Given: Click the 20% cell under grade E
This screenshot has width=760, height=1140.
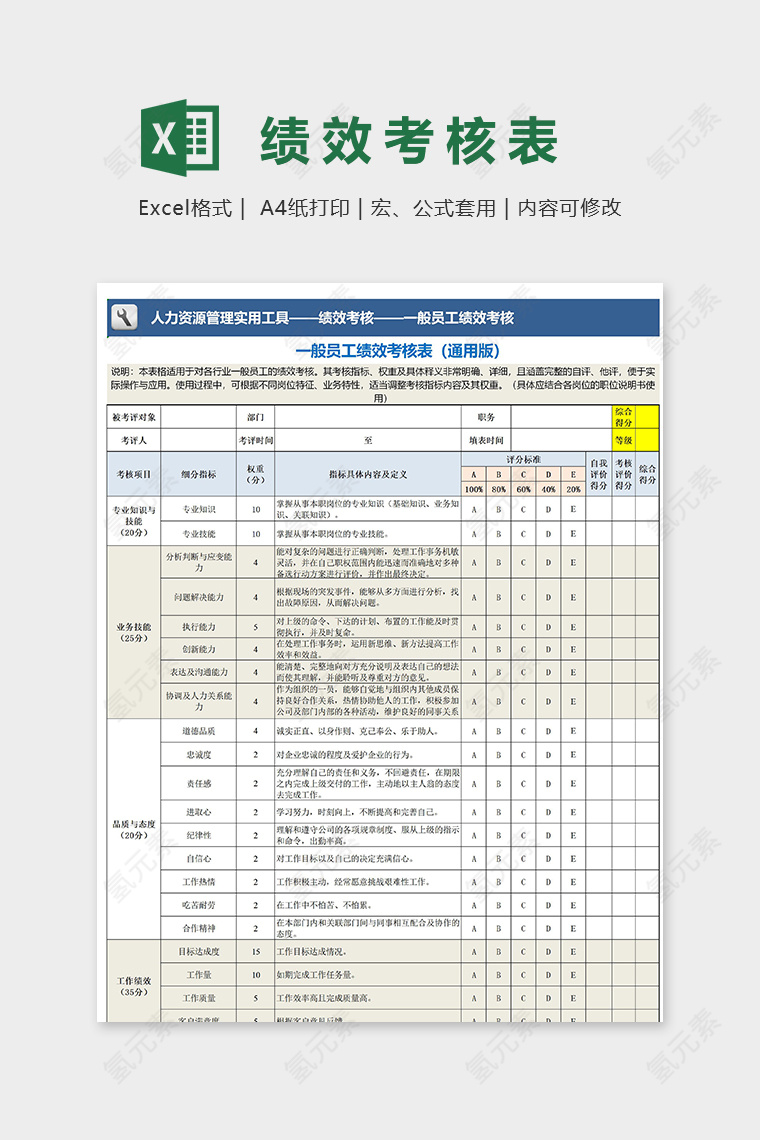Looking at the screenshot, I should (574, 489).
